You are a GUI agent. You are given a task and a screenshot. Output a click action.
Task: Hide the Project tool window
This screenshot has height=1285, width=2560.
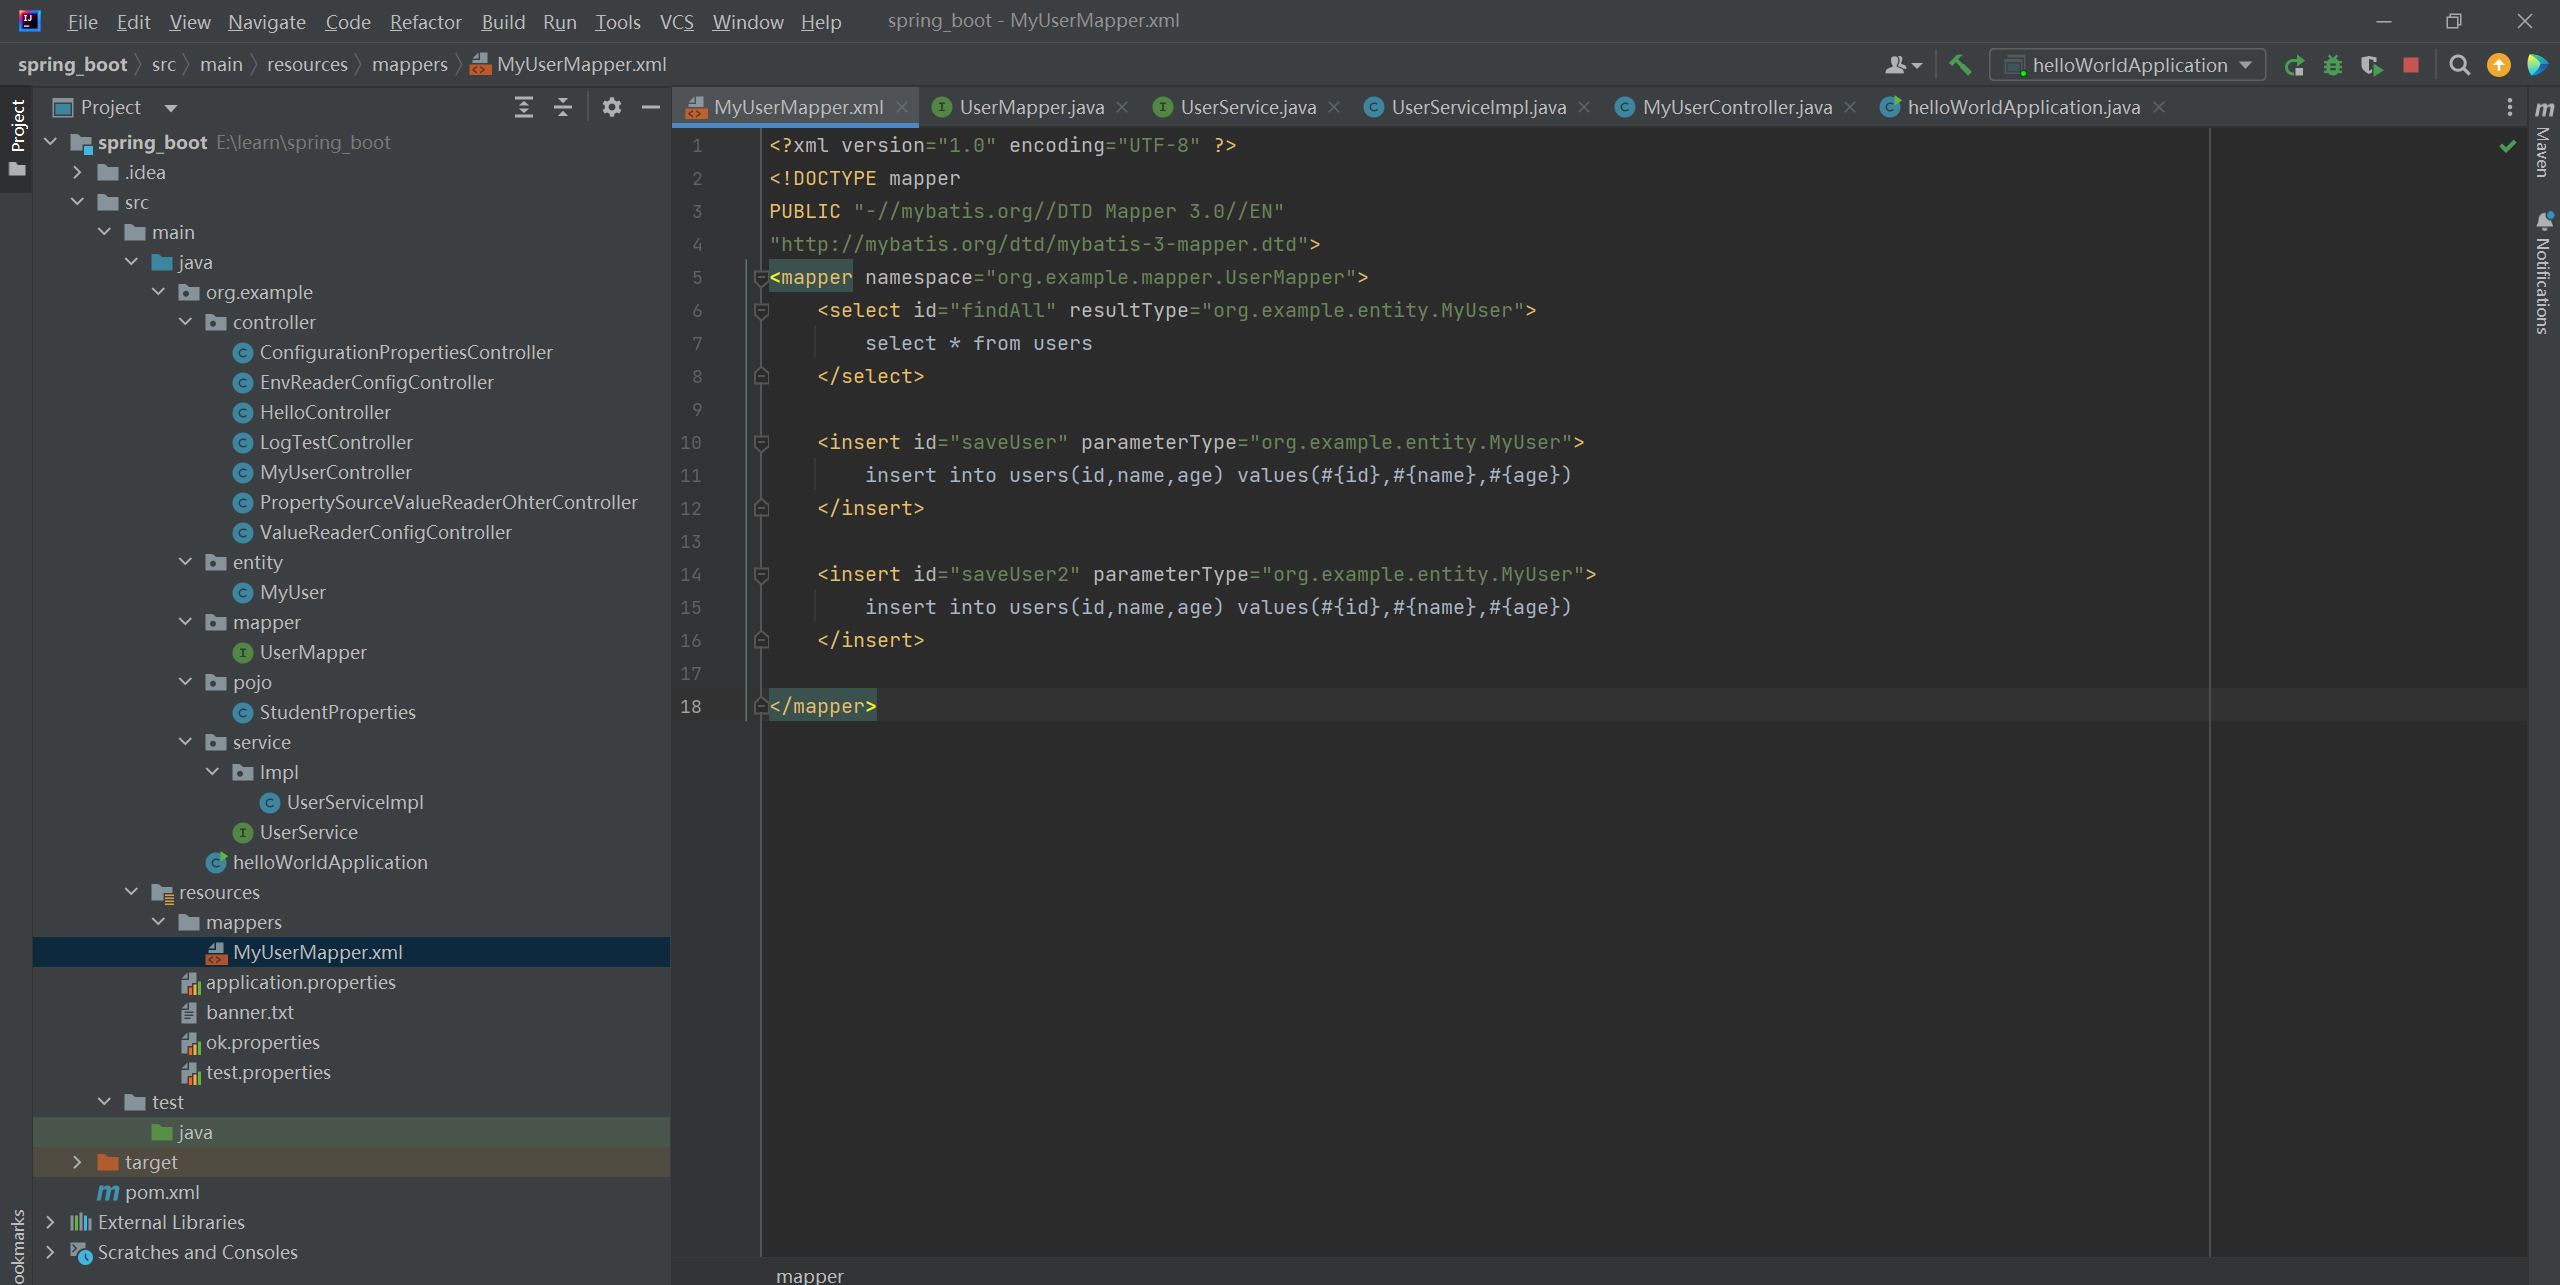(651, 107)
